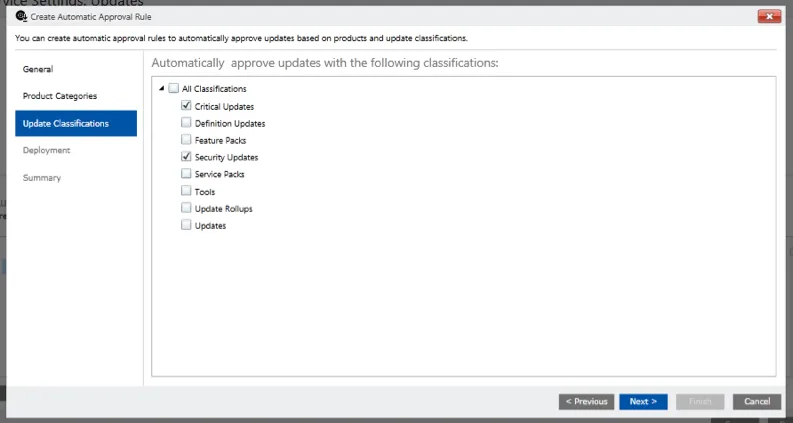Select the Feature Packs label
The height and width of the screenshot is (423, 793).
pyautogui.click(x=221, y=140)
